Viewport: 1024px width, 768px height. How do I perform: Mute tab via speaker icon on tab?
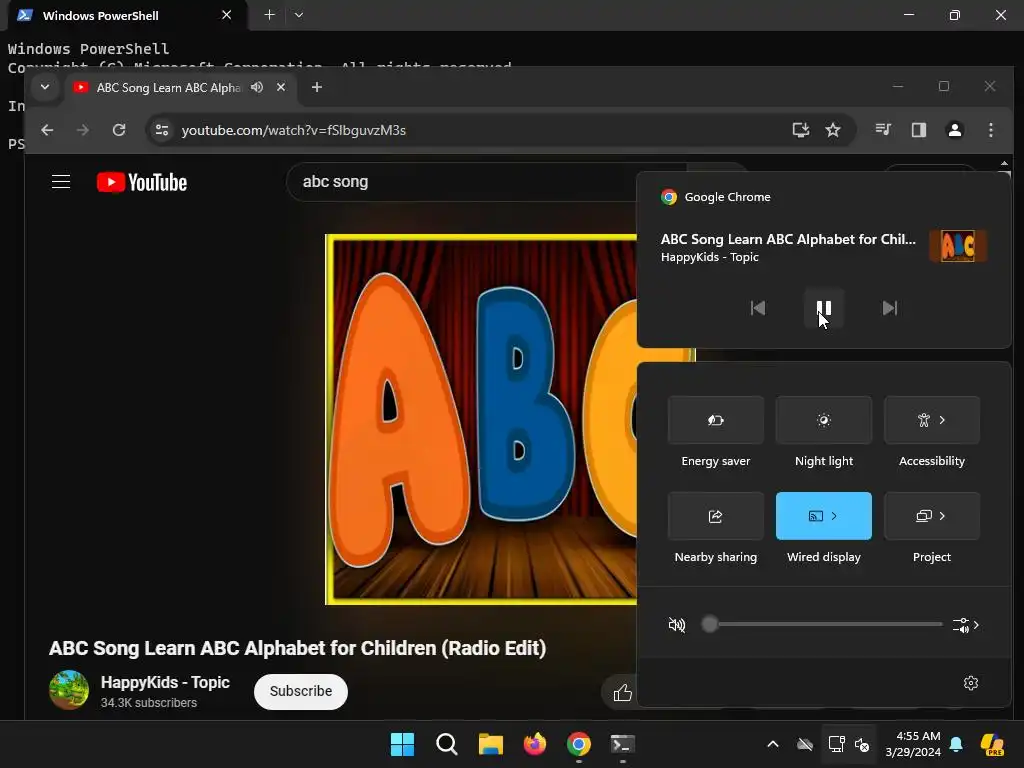click(x=257, y=87)
